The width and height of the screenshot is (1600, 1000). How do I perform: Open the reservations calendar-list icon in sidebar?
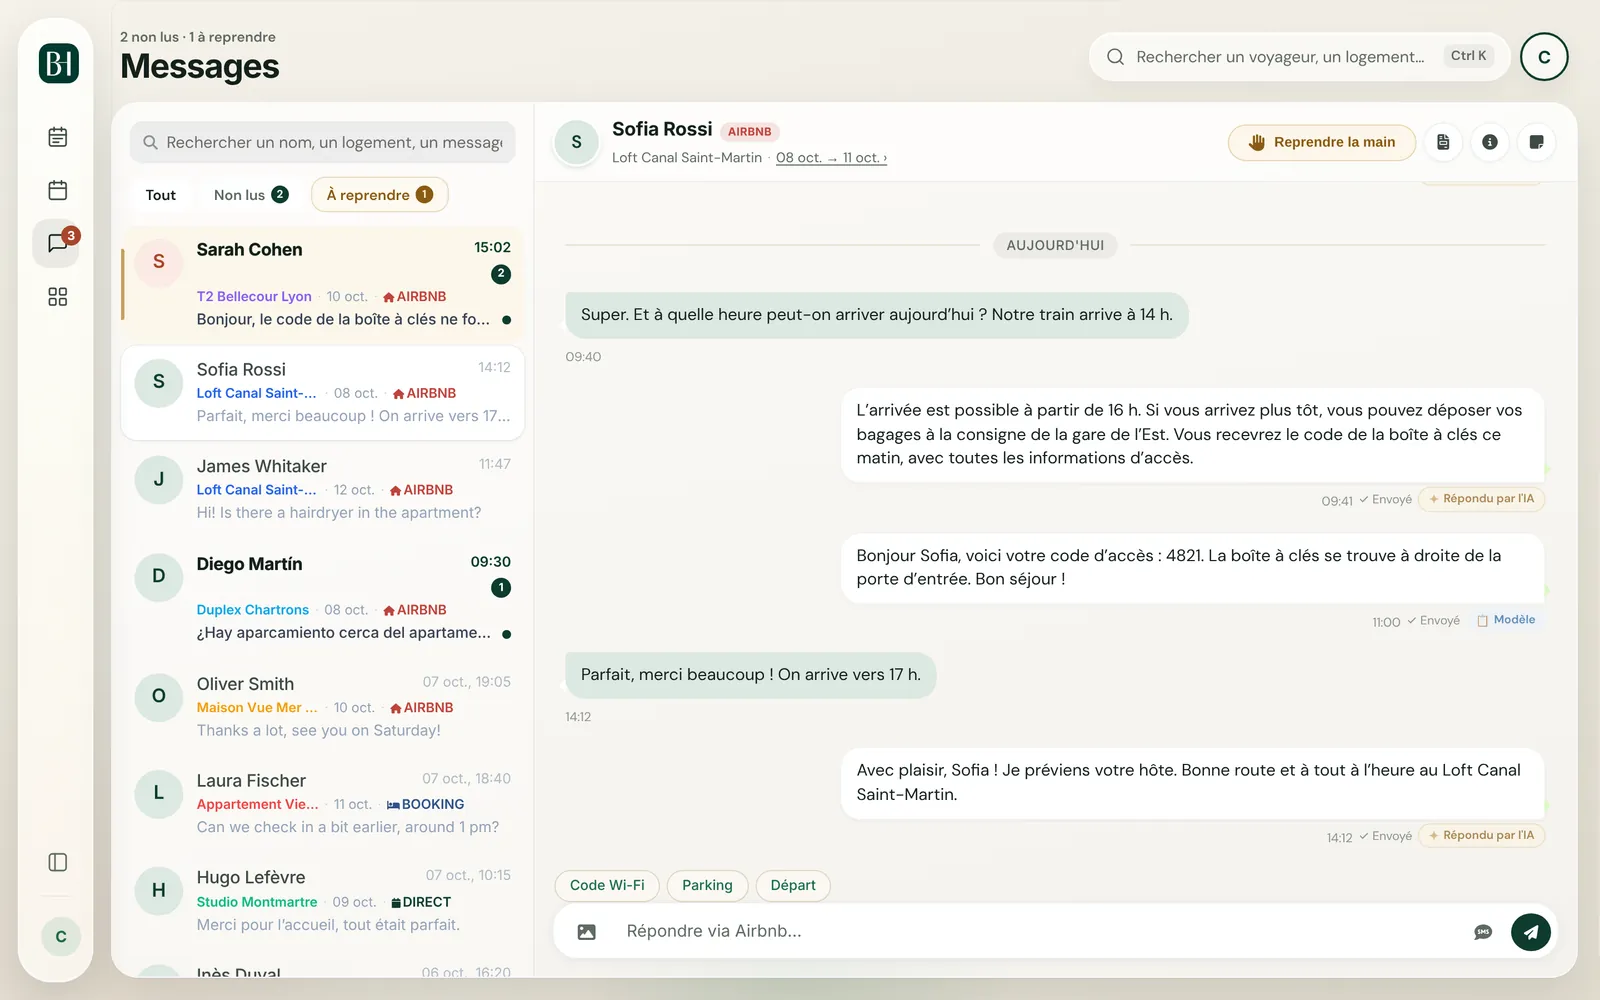[x=58, y=137]
